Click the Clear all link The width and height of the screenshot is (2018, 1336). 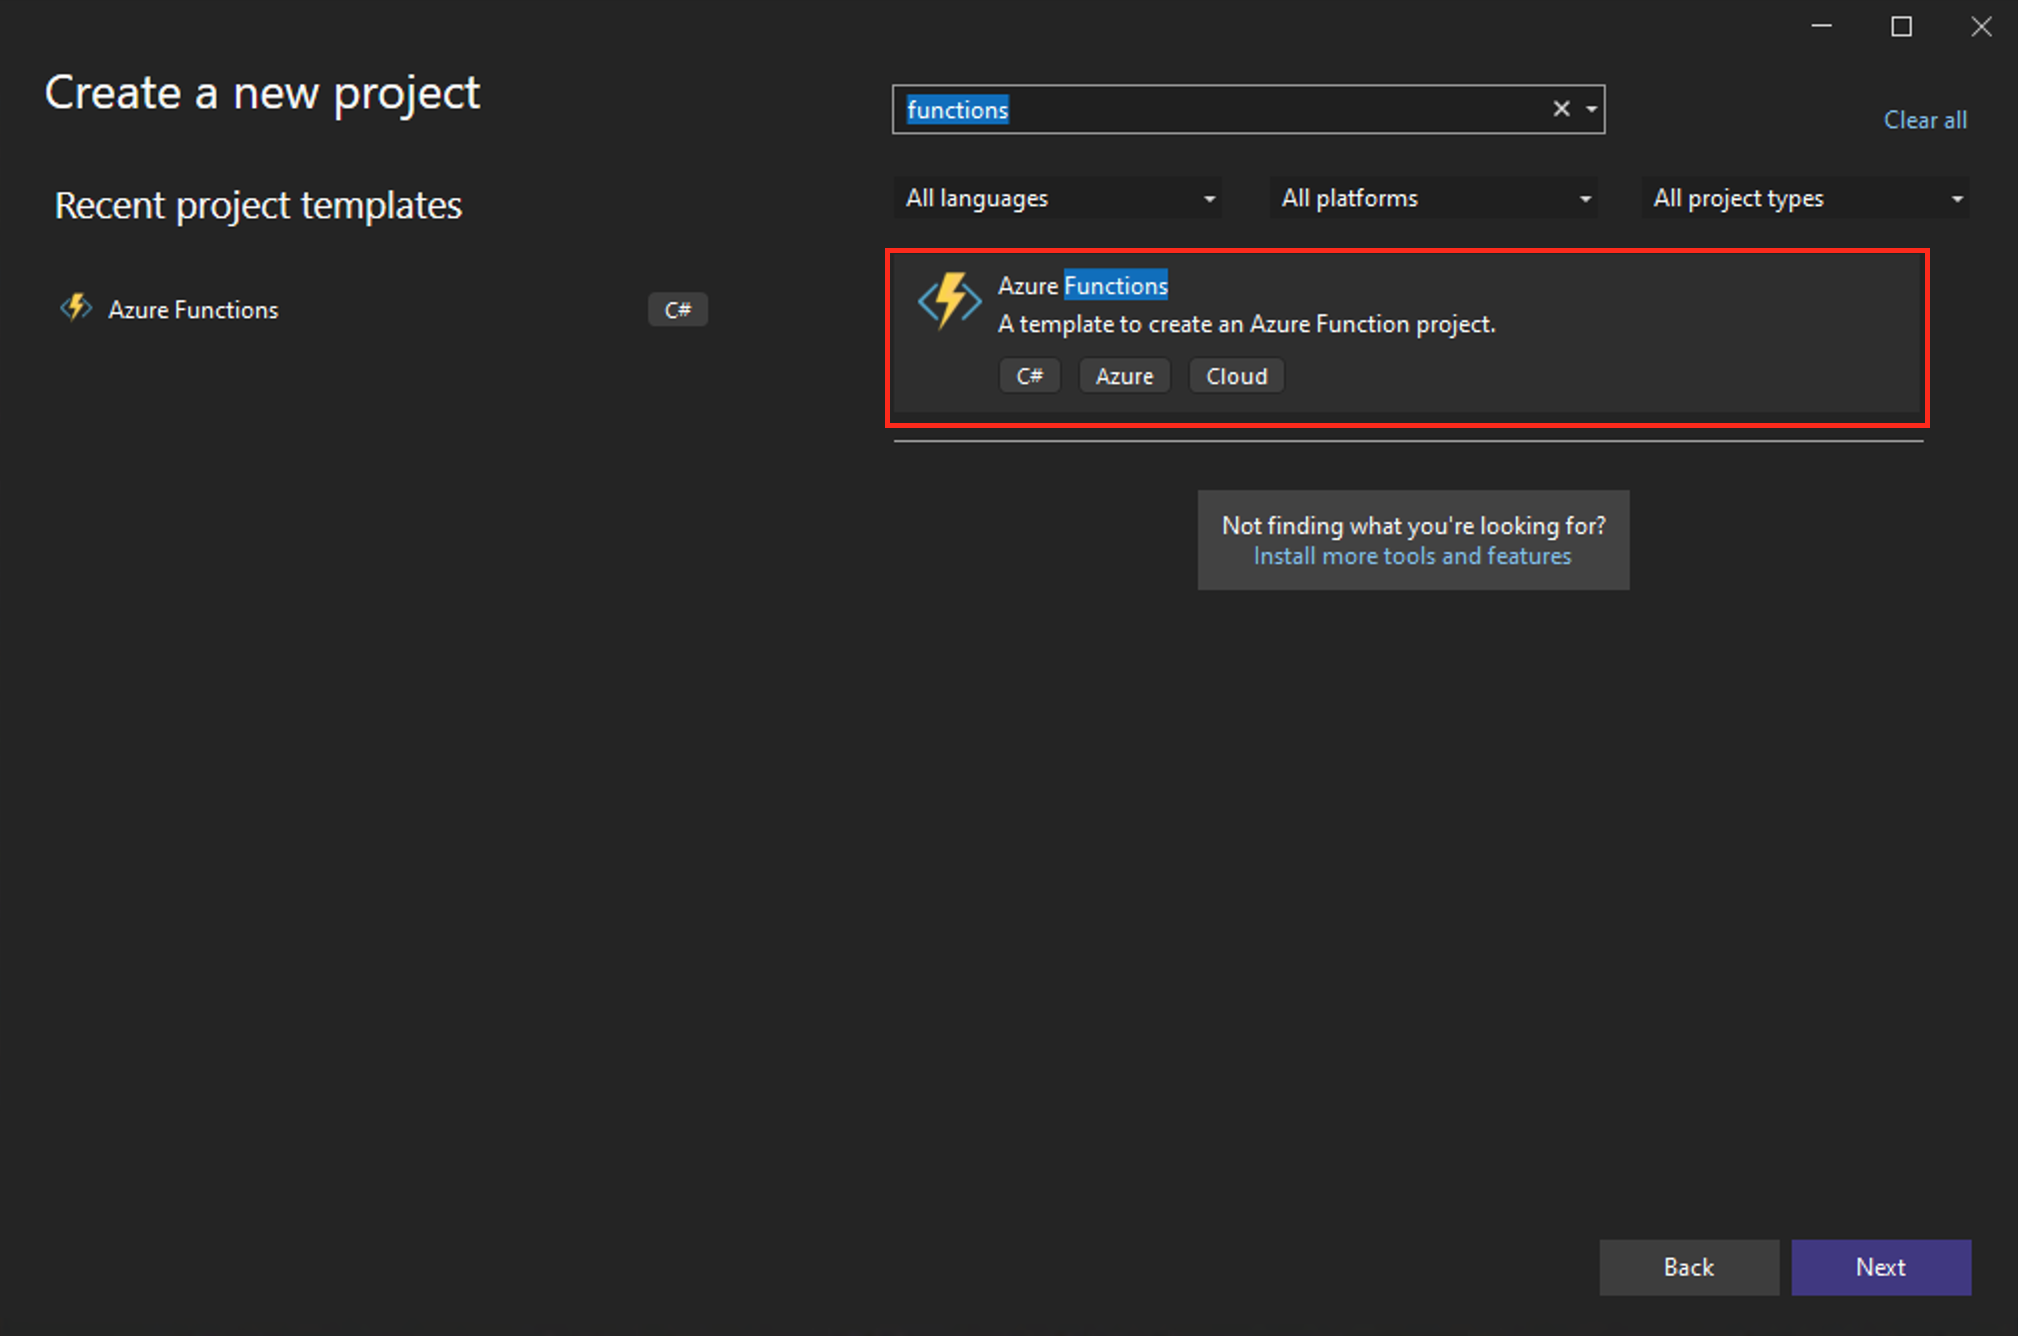[1923, 119]
